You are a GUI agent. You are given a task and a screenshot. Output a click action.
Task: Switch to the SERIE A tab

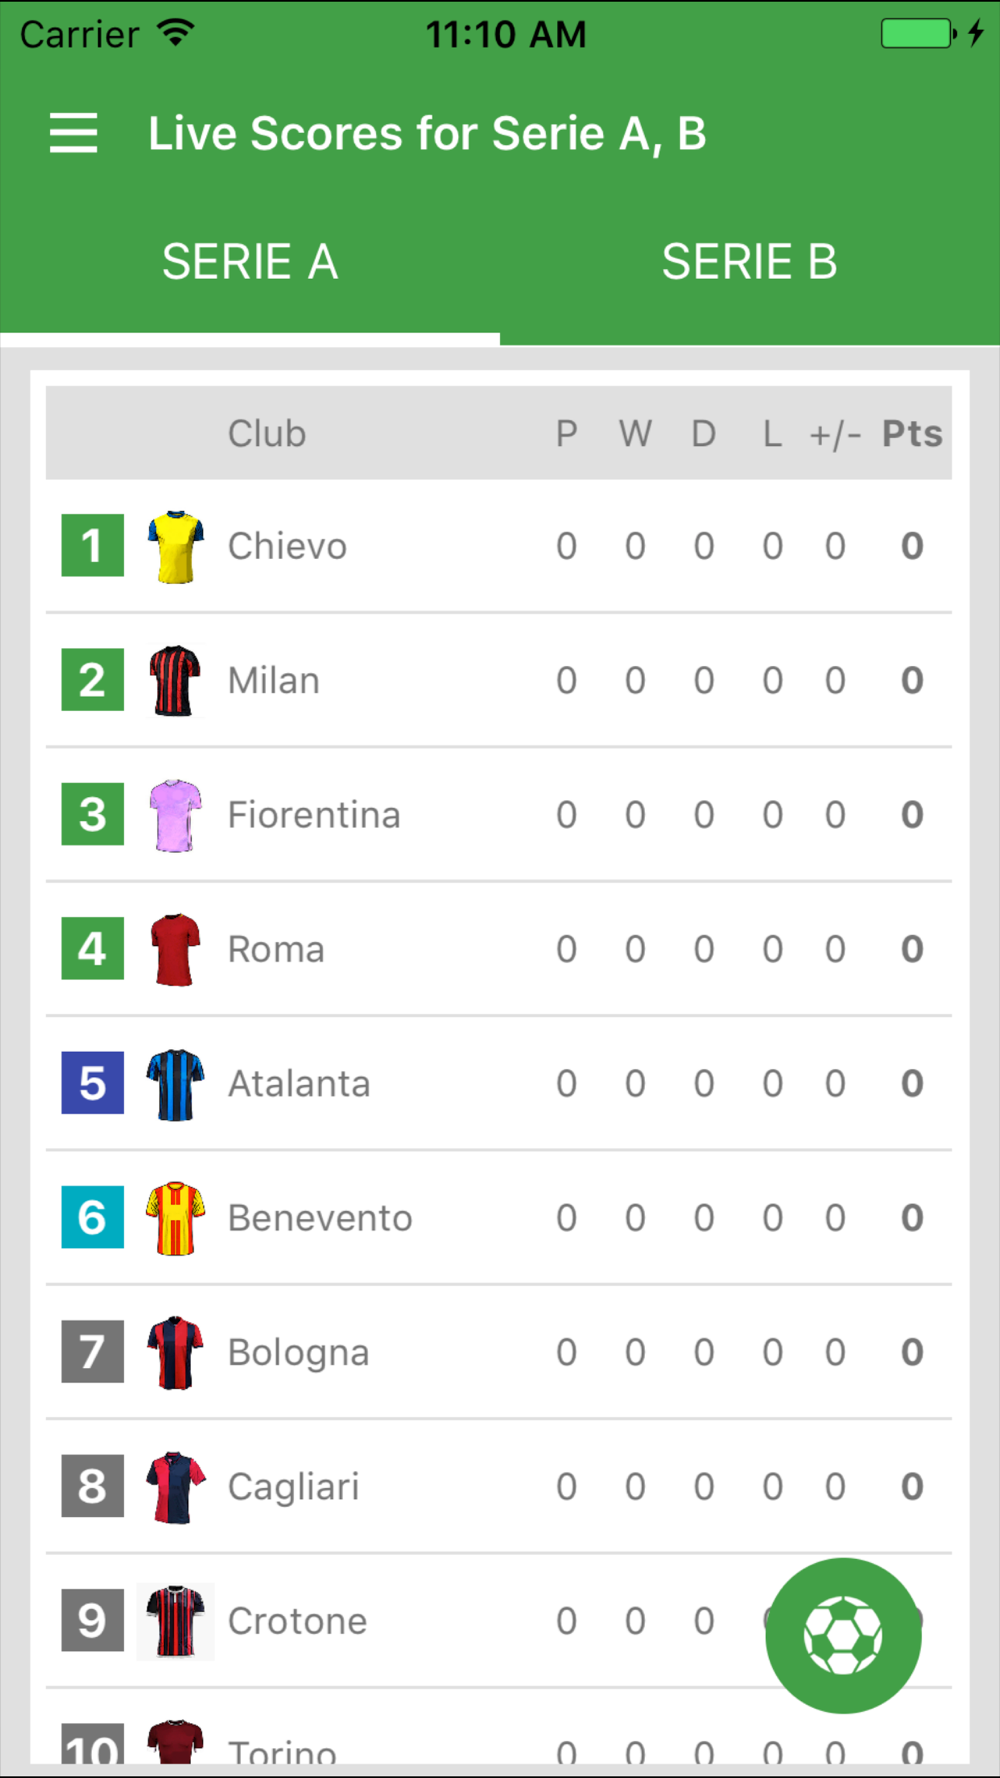[250, 262]
